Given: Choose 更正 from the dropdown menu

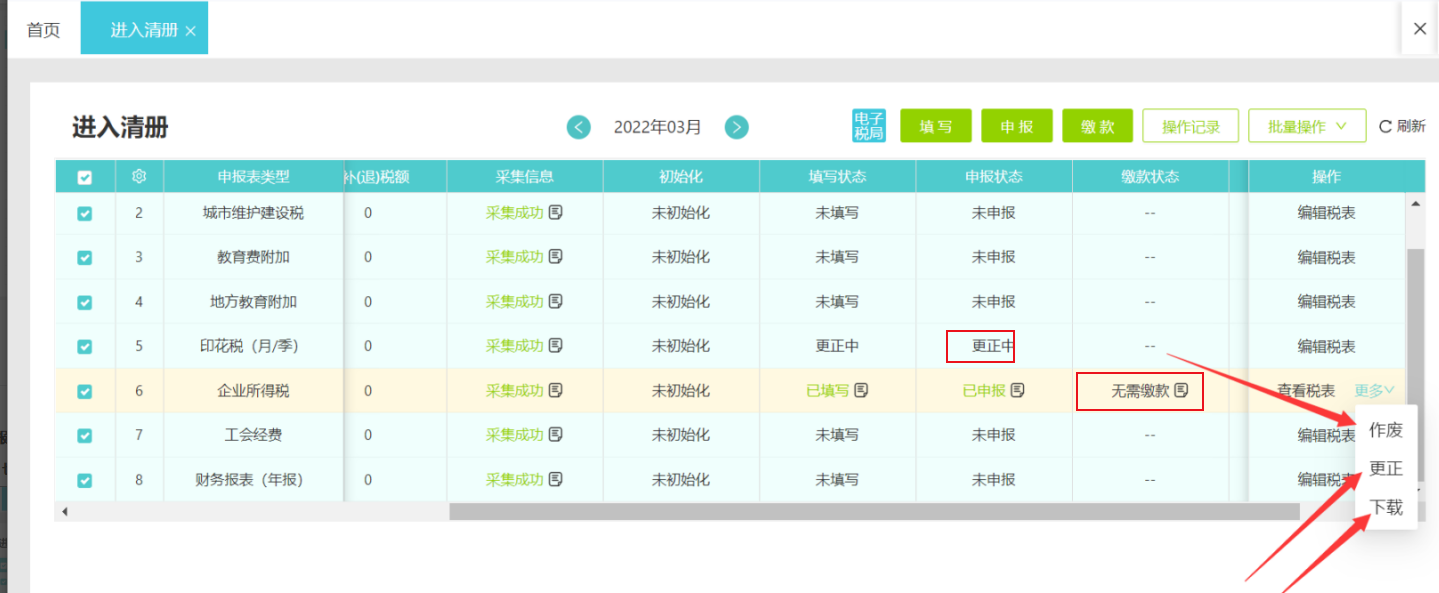Looking at the screenshot, I should pos(1386,468).
